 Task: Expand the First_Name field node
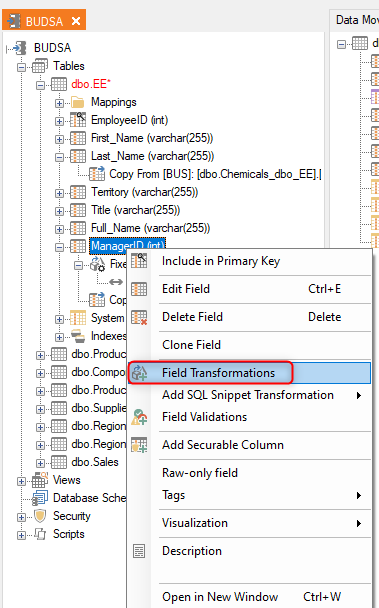click(x=59, y=139)
